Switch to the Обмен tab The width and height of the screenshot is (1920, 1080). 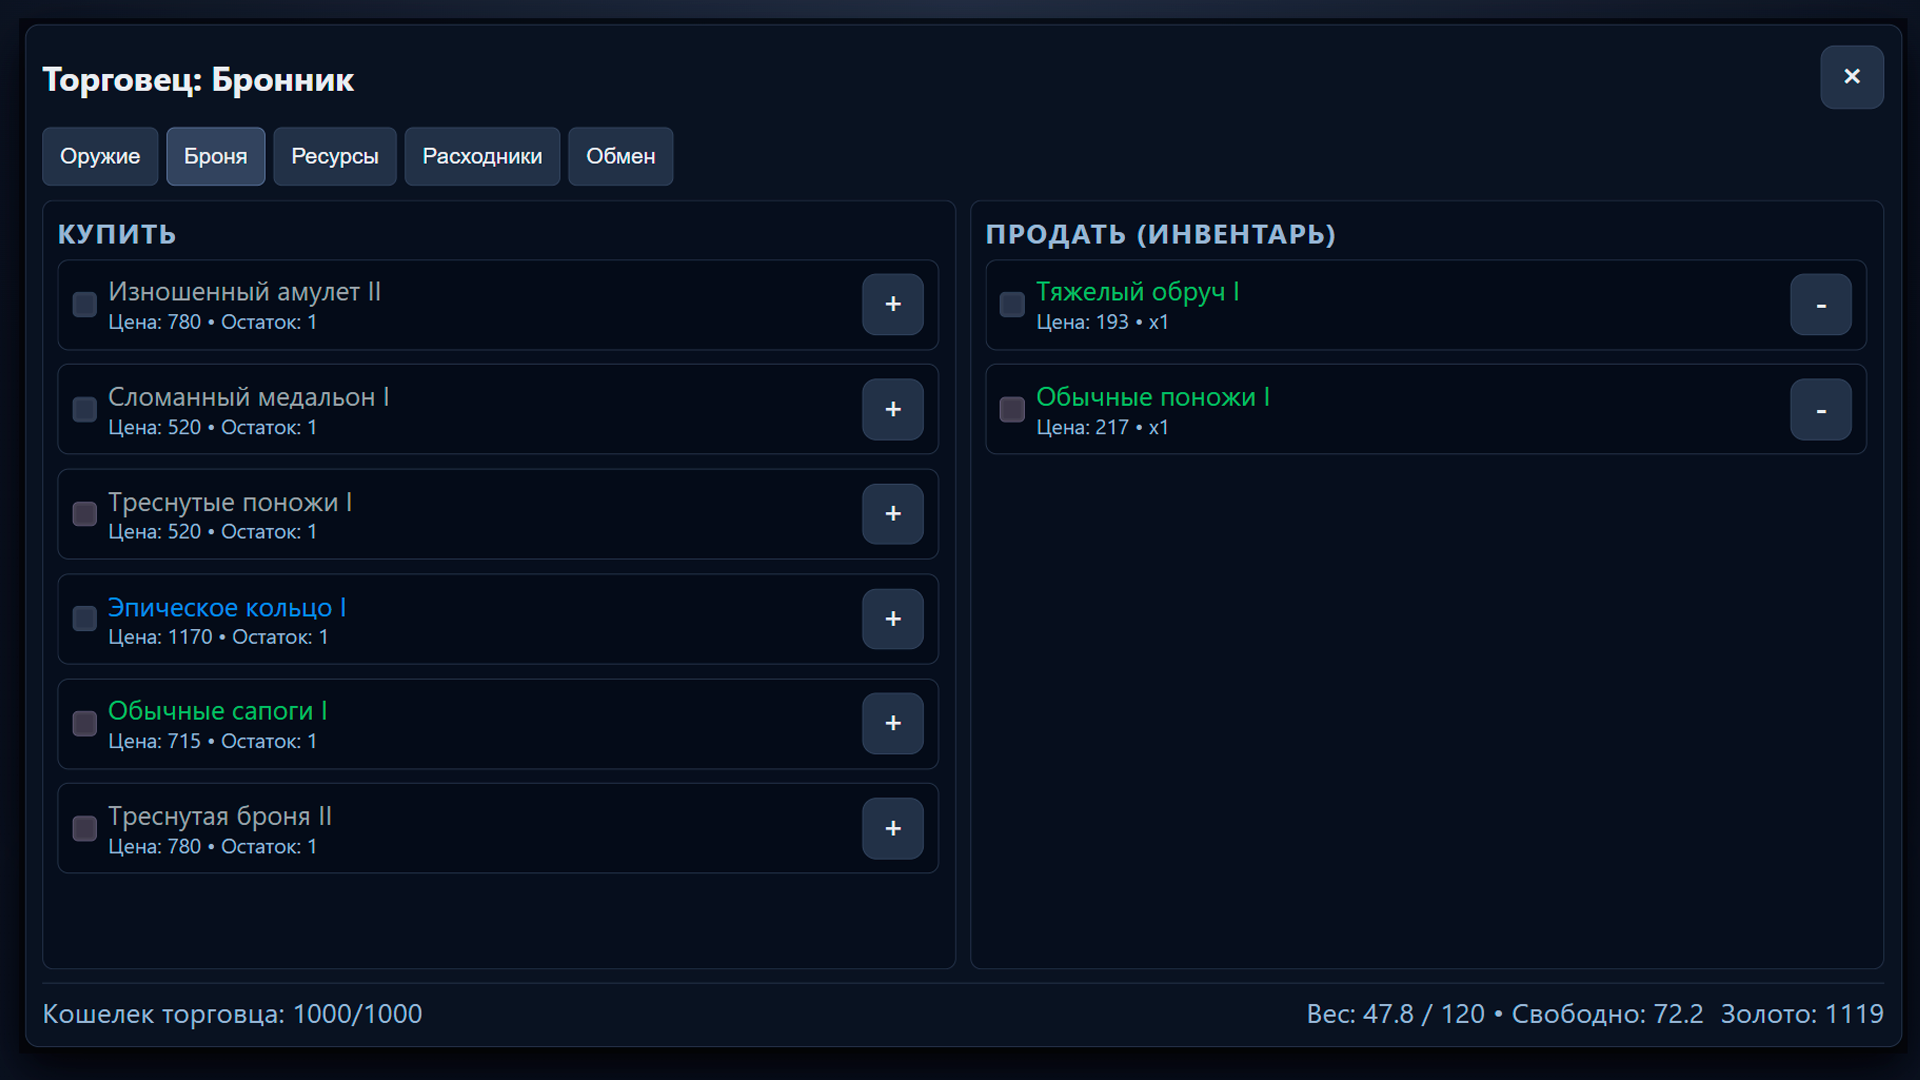click(620, 156)
